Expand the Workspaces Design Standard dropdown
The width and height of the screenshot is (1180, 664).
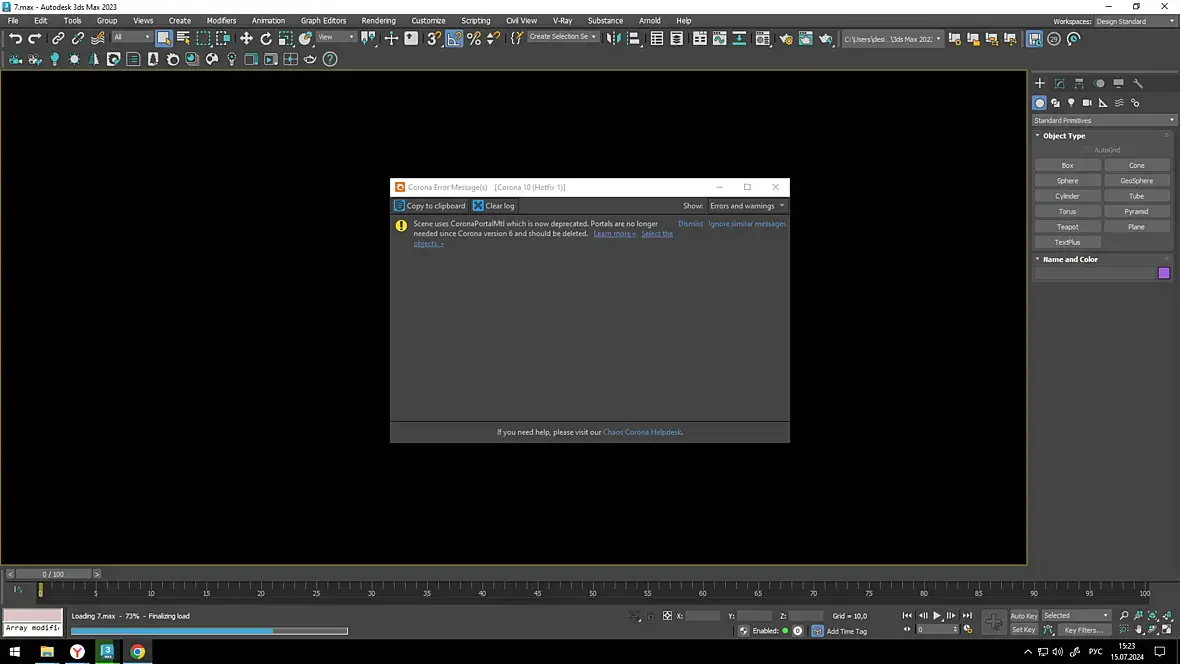(x=1135, y=21)
